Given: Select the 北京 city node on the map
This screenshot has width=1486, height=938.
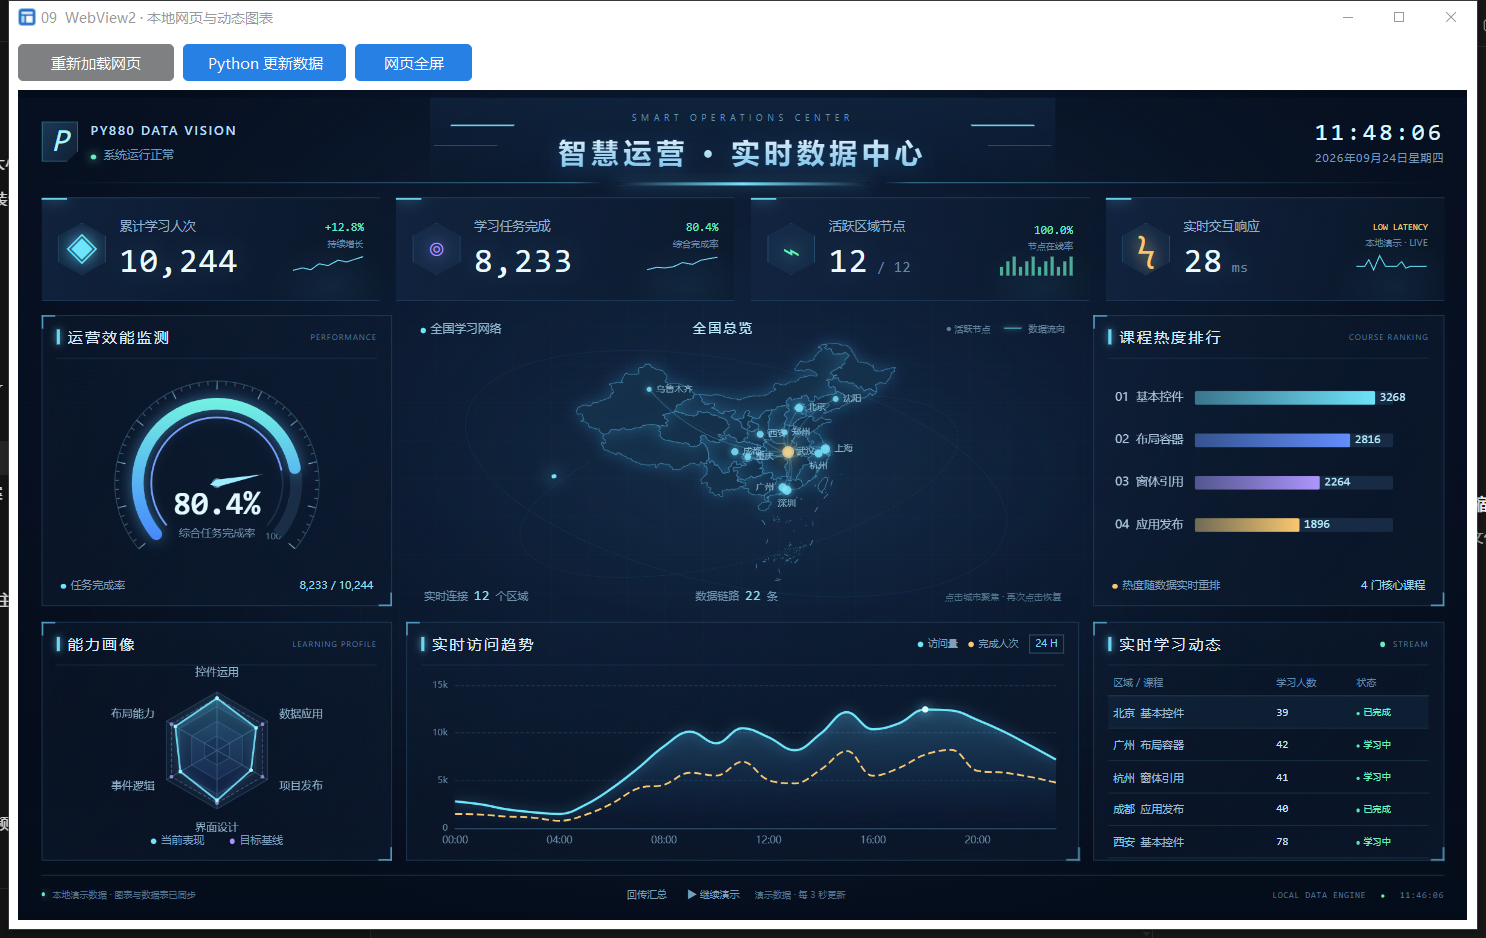Looking at the screenshot, I should coord(799,408).
